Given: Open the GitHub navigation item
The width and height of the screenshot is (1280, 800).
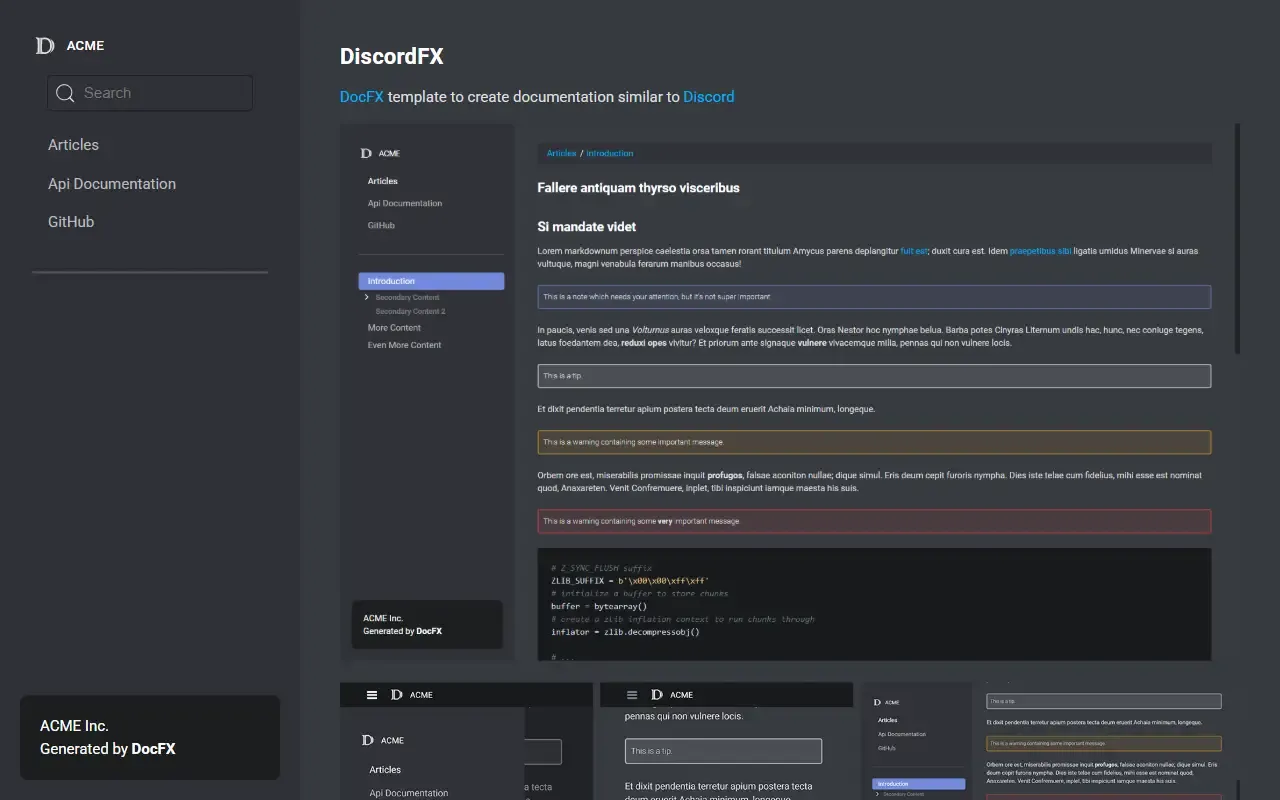Looking at the screenshot, I should point(71,222).
